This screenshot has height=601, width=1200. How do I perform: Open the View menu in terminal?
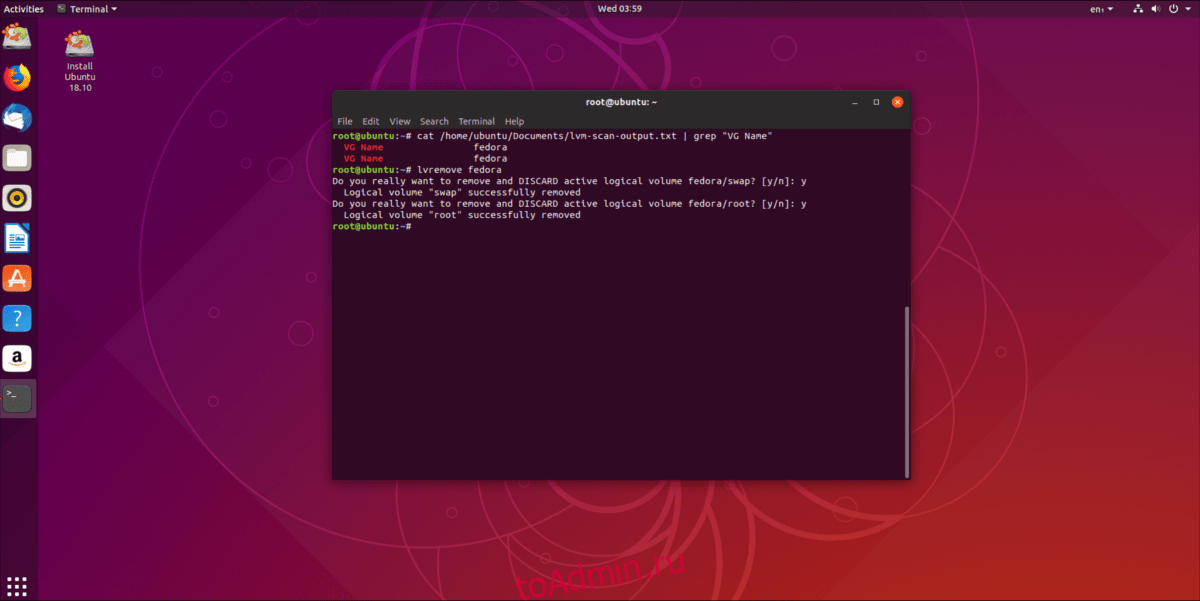[x=400, y=121]
